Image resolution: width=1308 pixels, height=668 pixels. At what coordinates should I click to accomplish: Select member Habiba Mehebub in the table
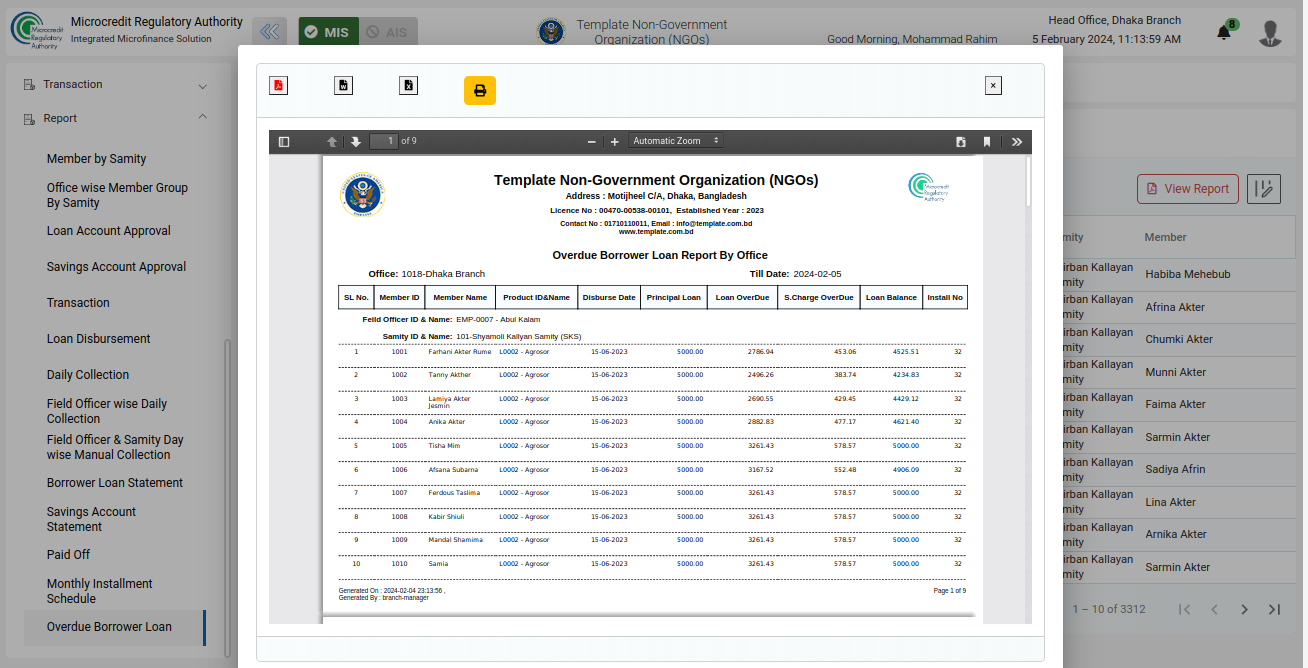point(1188,275)
